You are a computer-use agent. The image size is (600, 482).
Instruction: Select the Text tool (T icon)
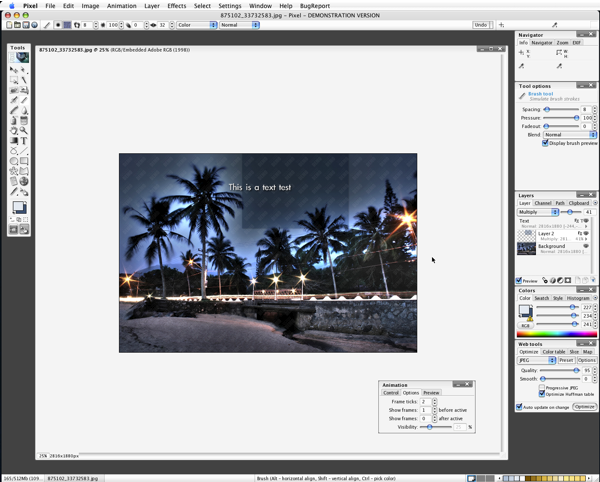click(x=24, y=141)
